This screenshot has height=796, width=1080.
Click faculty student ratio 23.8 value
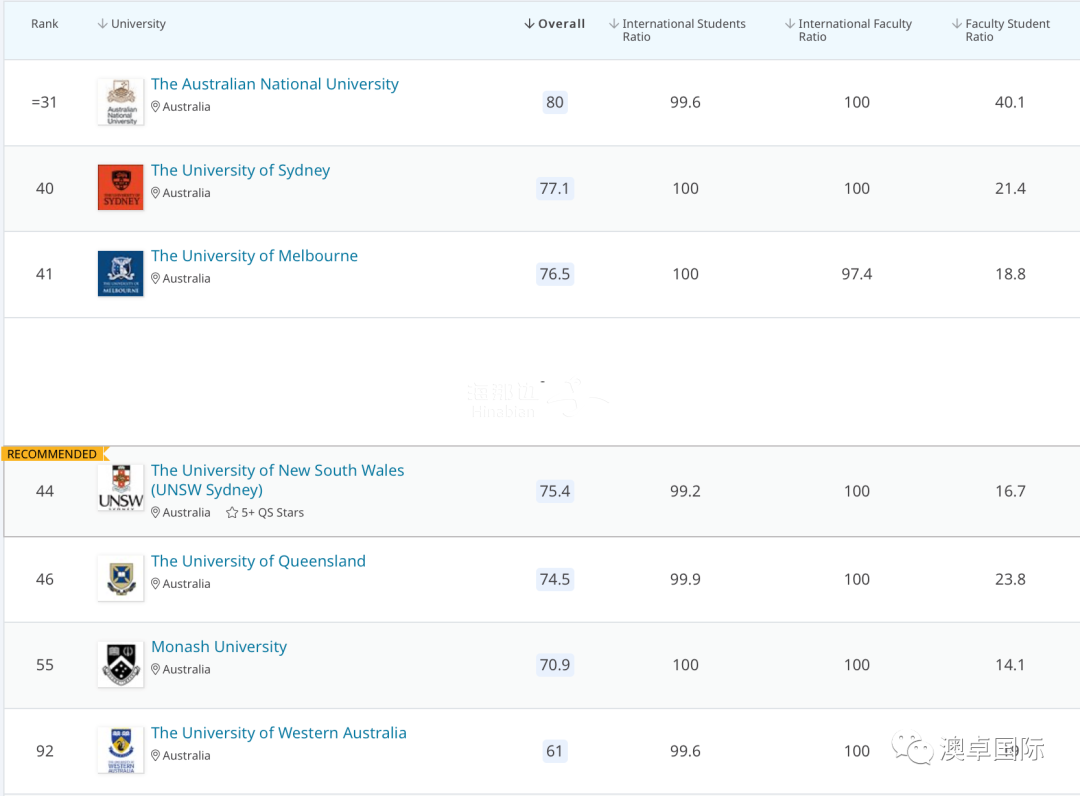click(x=1010, y=579)
